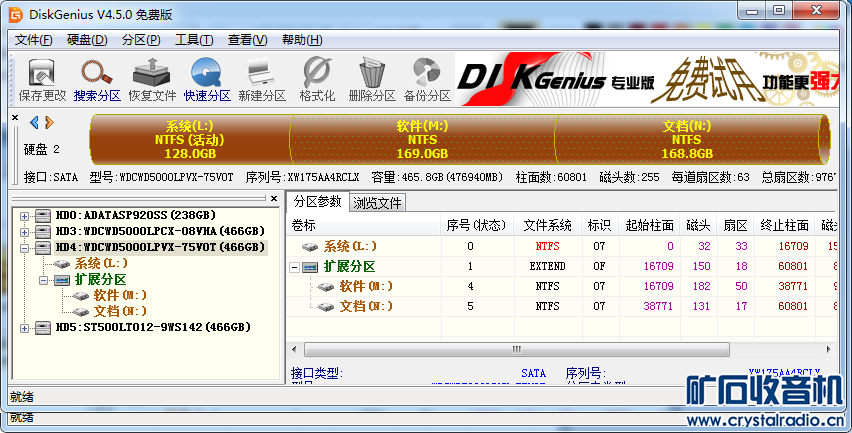The height and width of the screenshot is (433, 852).
Task: Click the 起始柱面 column header
Action: coord(649,224)
